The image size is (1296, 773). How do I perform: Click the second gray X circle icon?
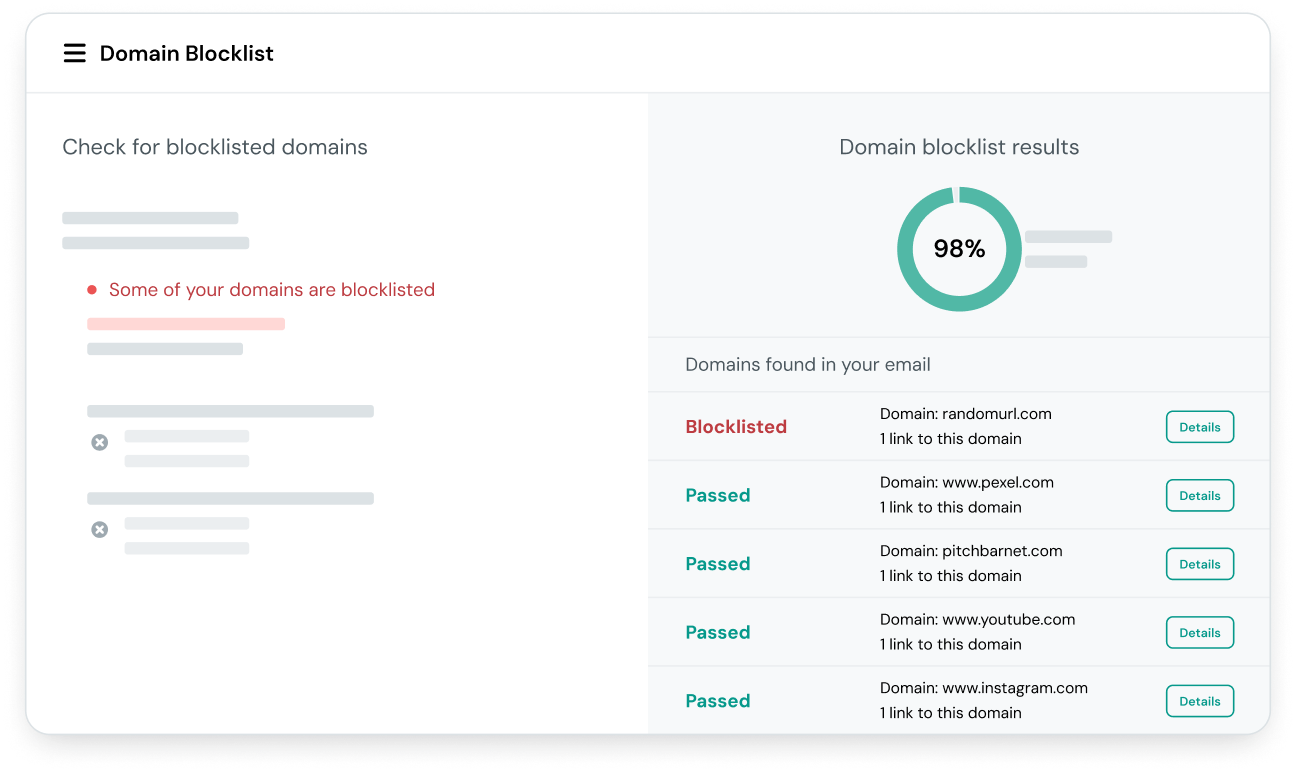100,529
